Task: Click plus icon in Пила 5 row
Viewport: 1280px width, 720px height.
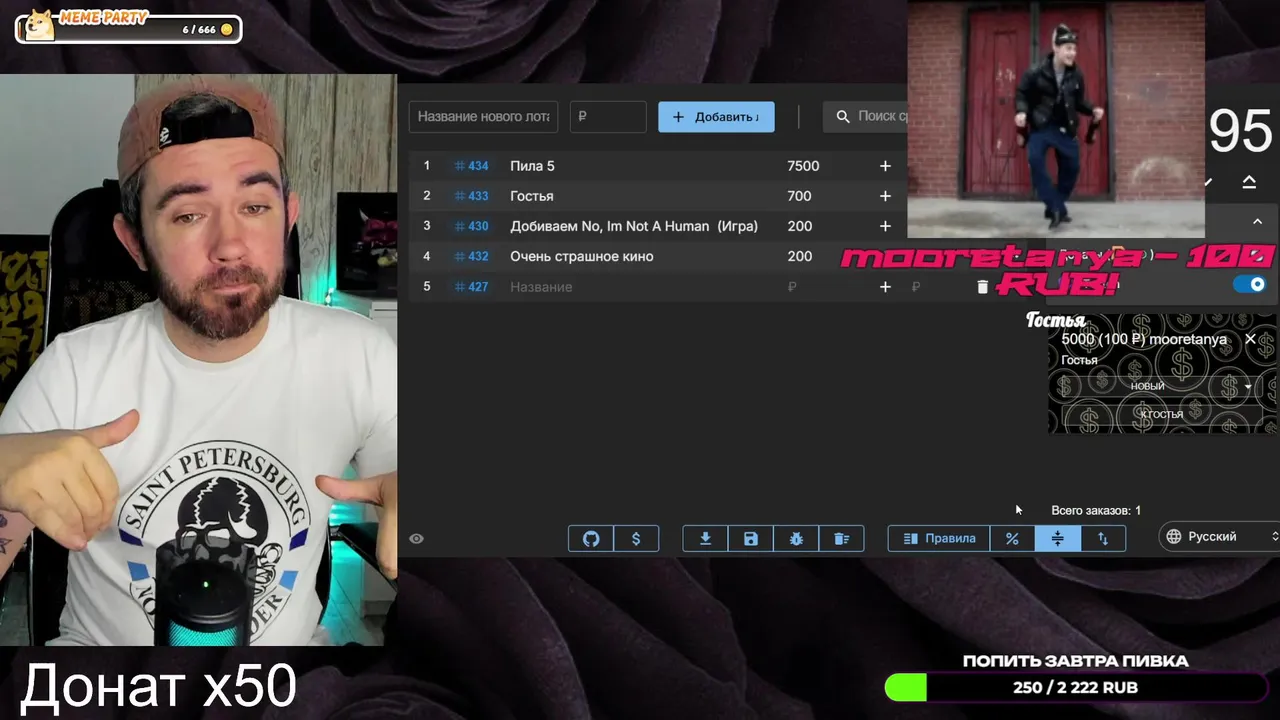Action: (x=885, y=166)
